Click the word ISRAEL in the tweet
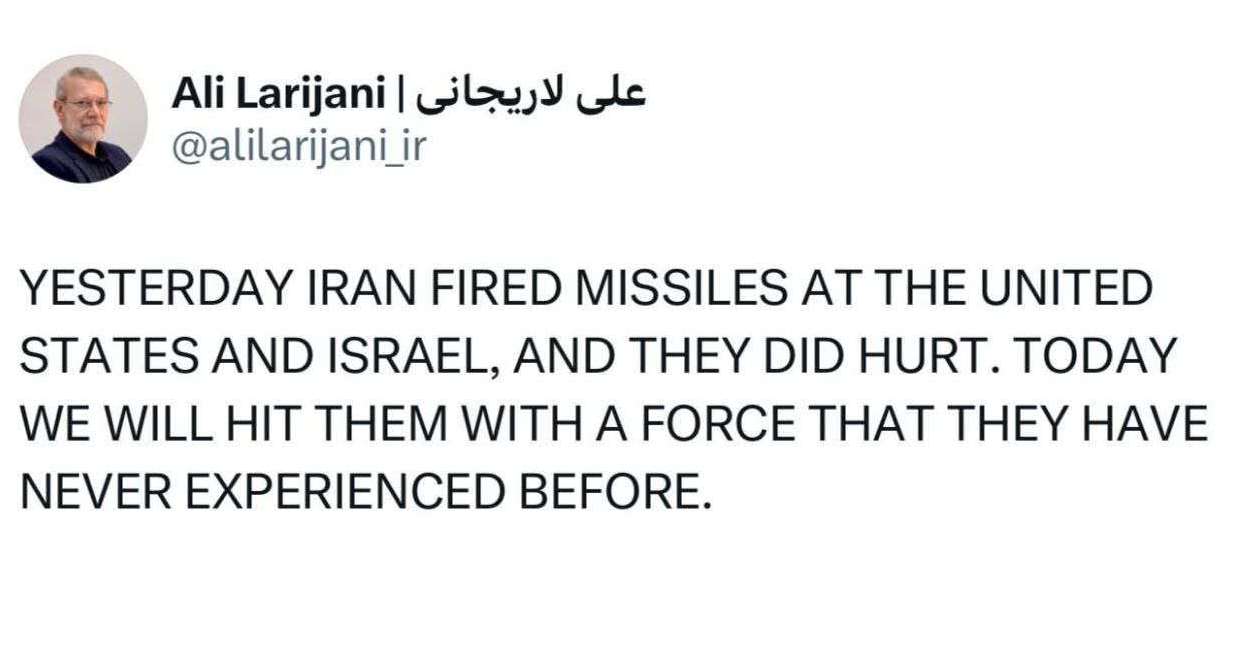Screen dimensions: 1246x661 click(x=416, y=356)
